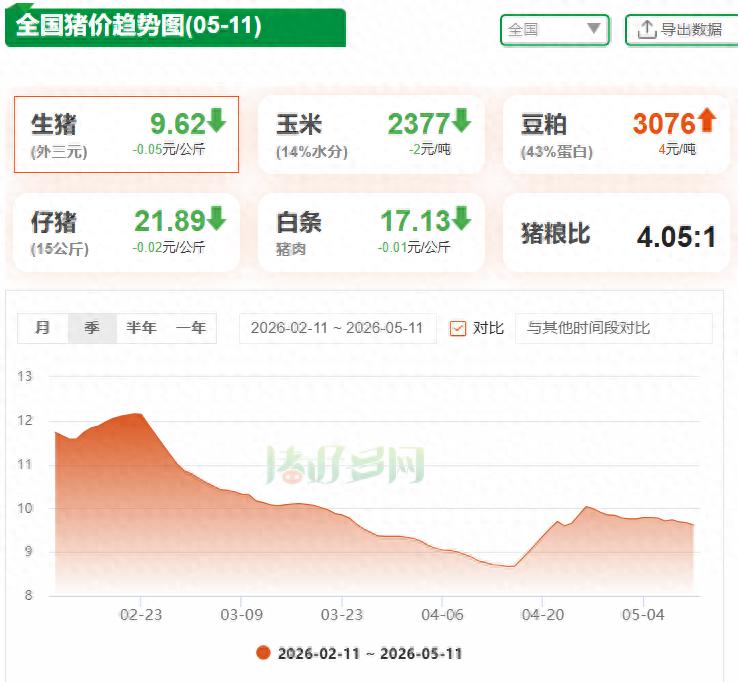The image size is (738, 682).
Task: Click the 全国猪价趋势图(05-11) title
Action: pyautogui.click(x=138, y=25)
